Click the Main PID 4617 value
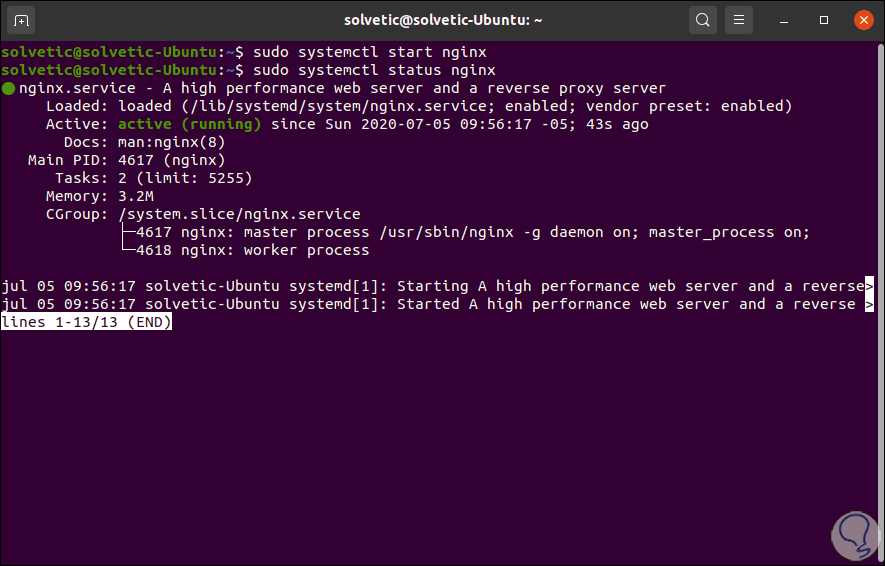Screen dimensions: 885x566 [172, 160]
